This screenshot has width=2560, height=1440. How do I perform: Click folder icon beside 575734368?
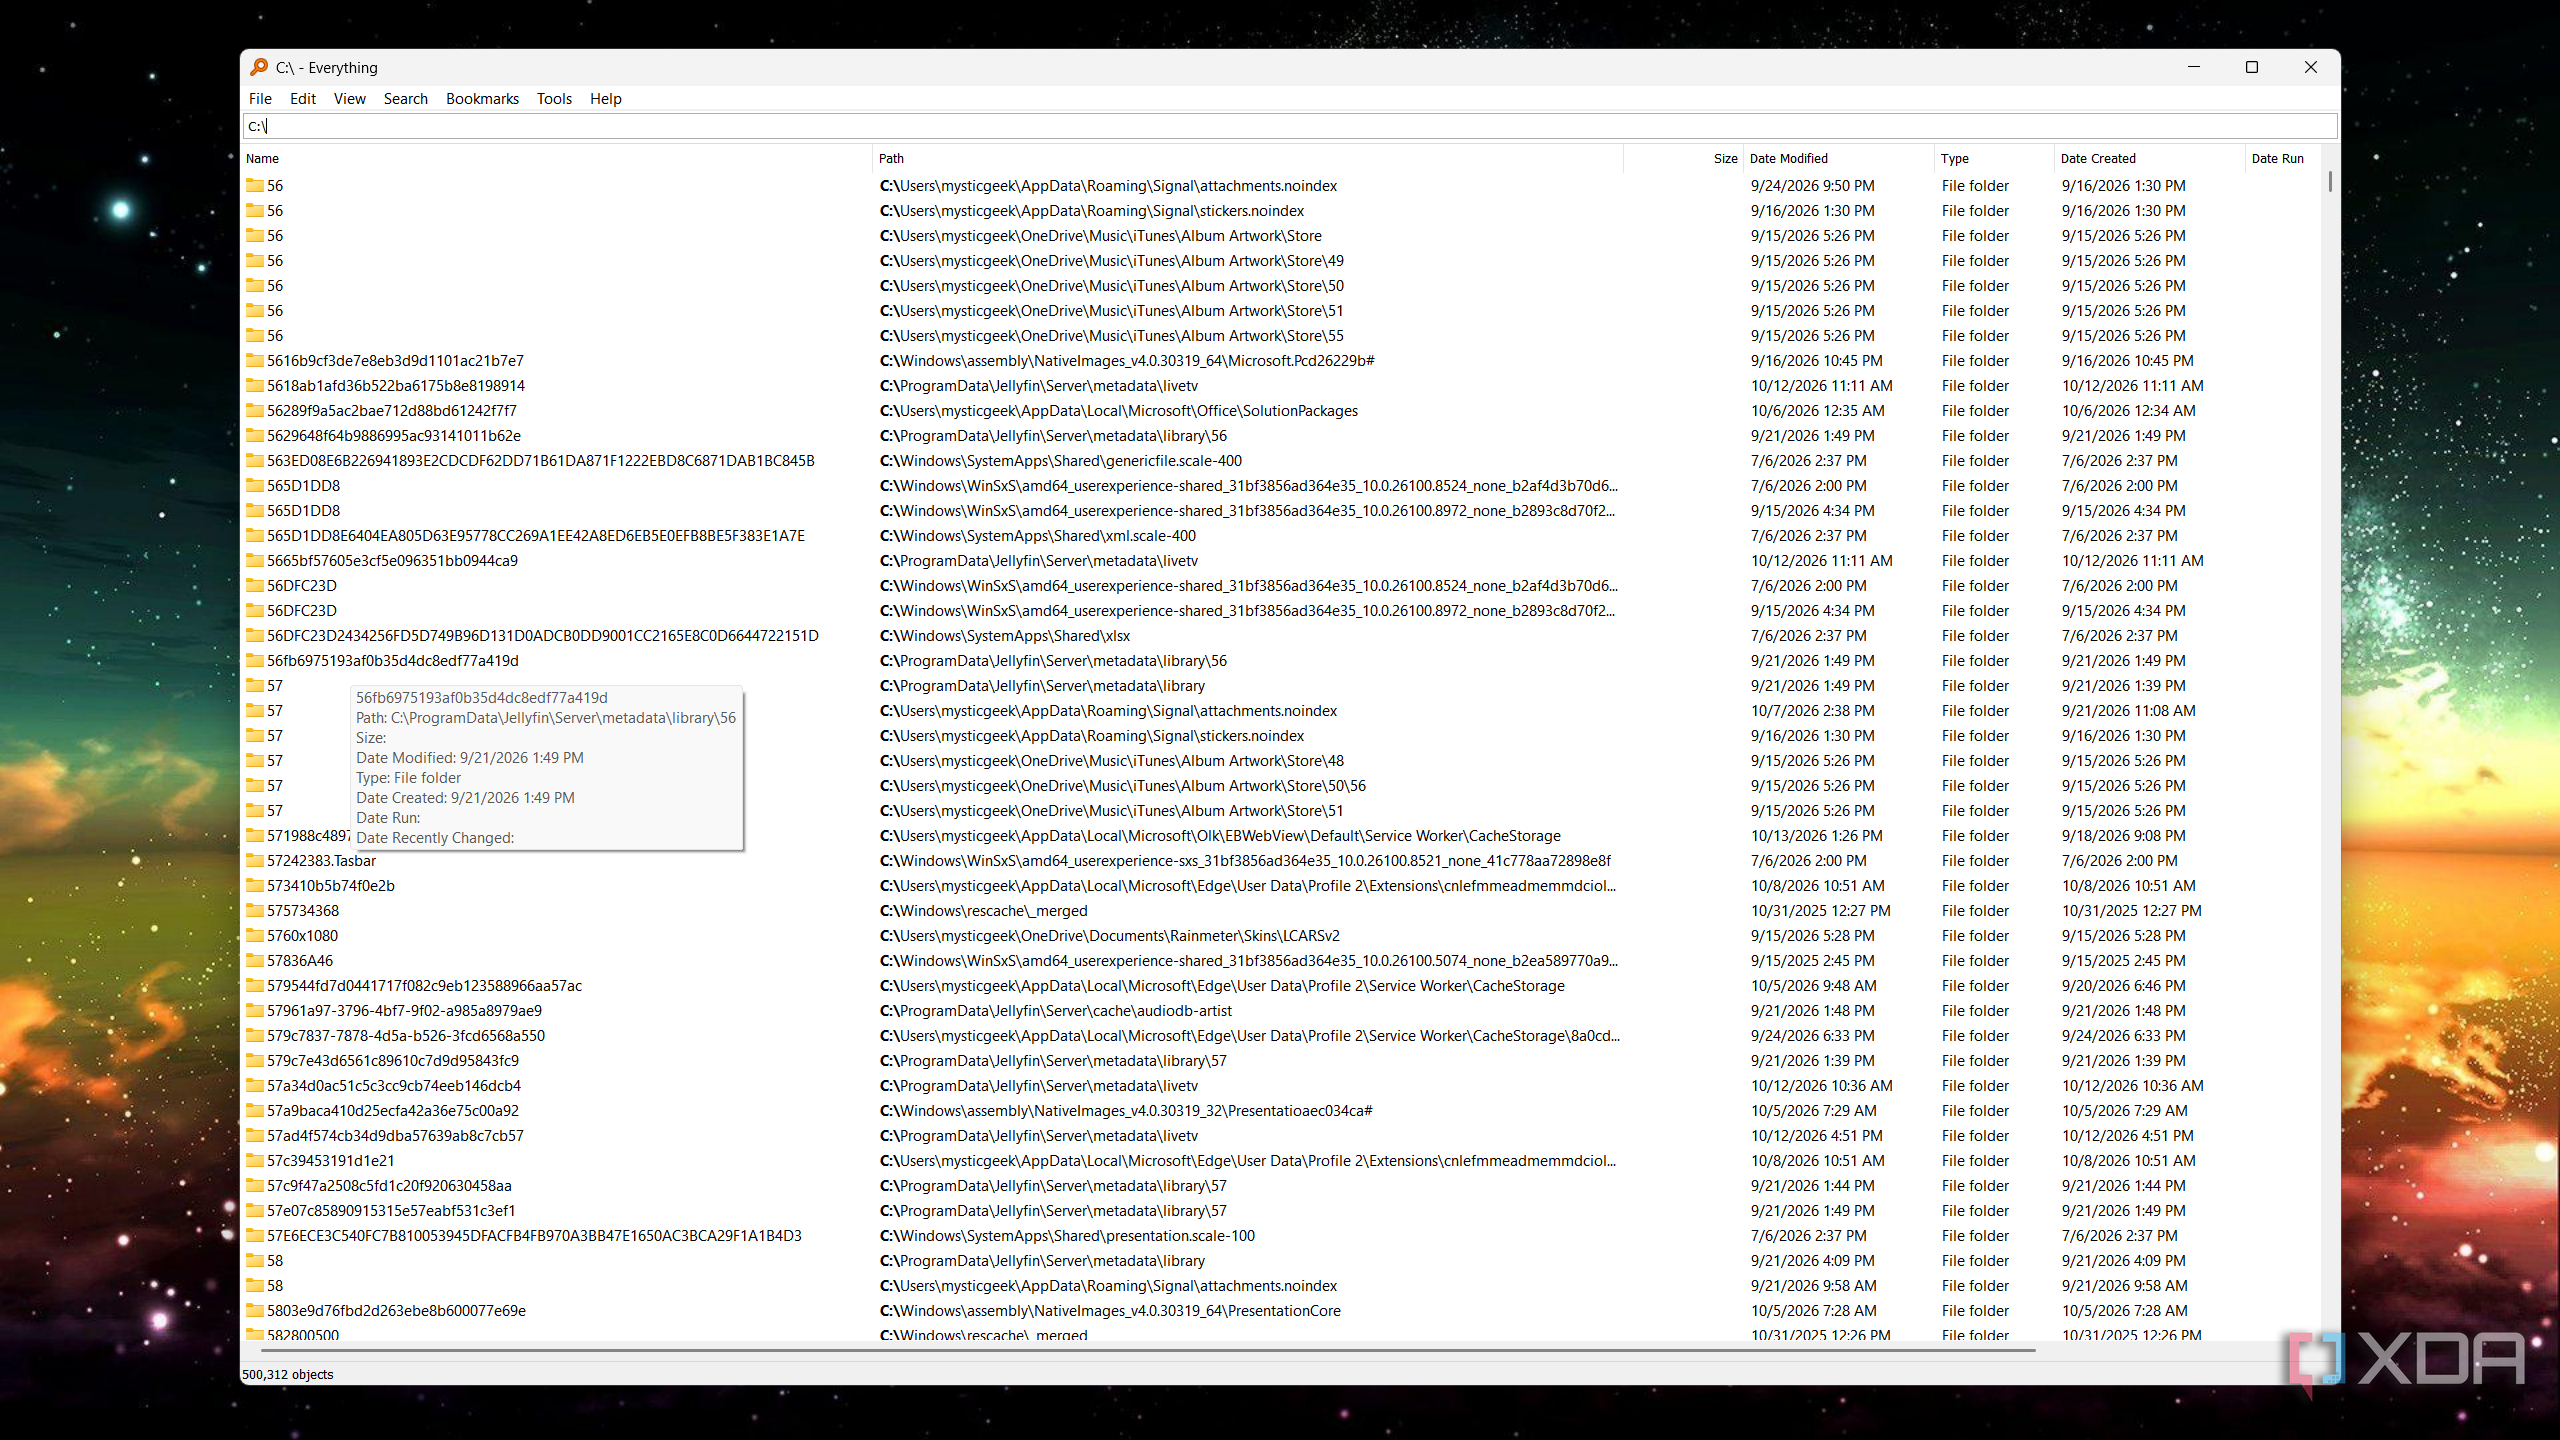pyautogui.click(x=255, y=910)
